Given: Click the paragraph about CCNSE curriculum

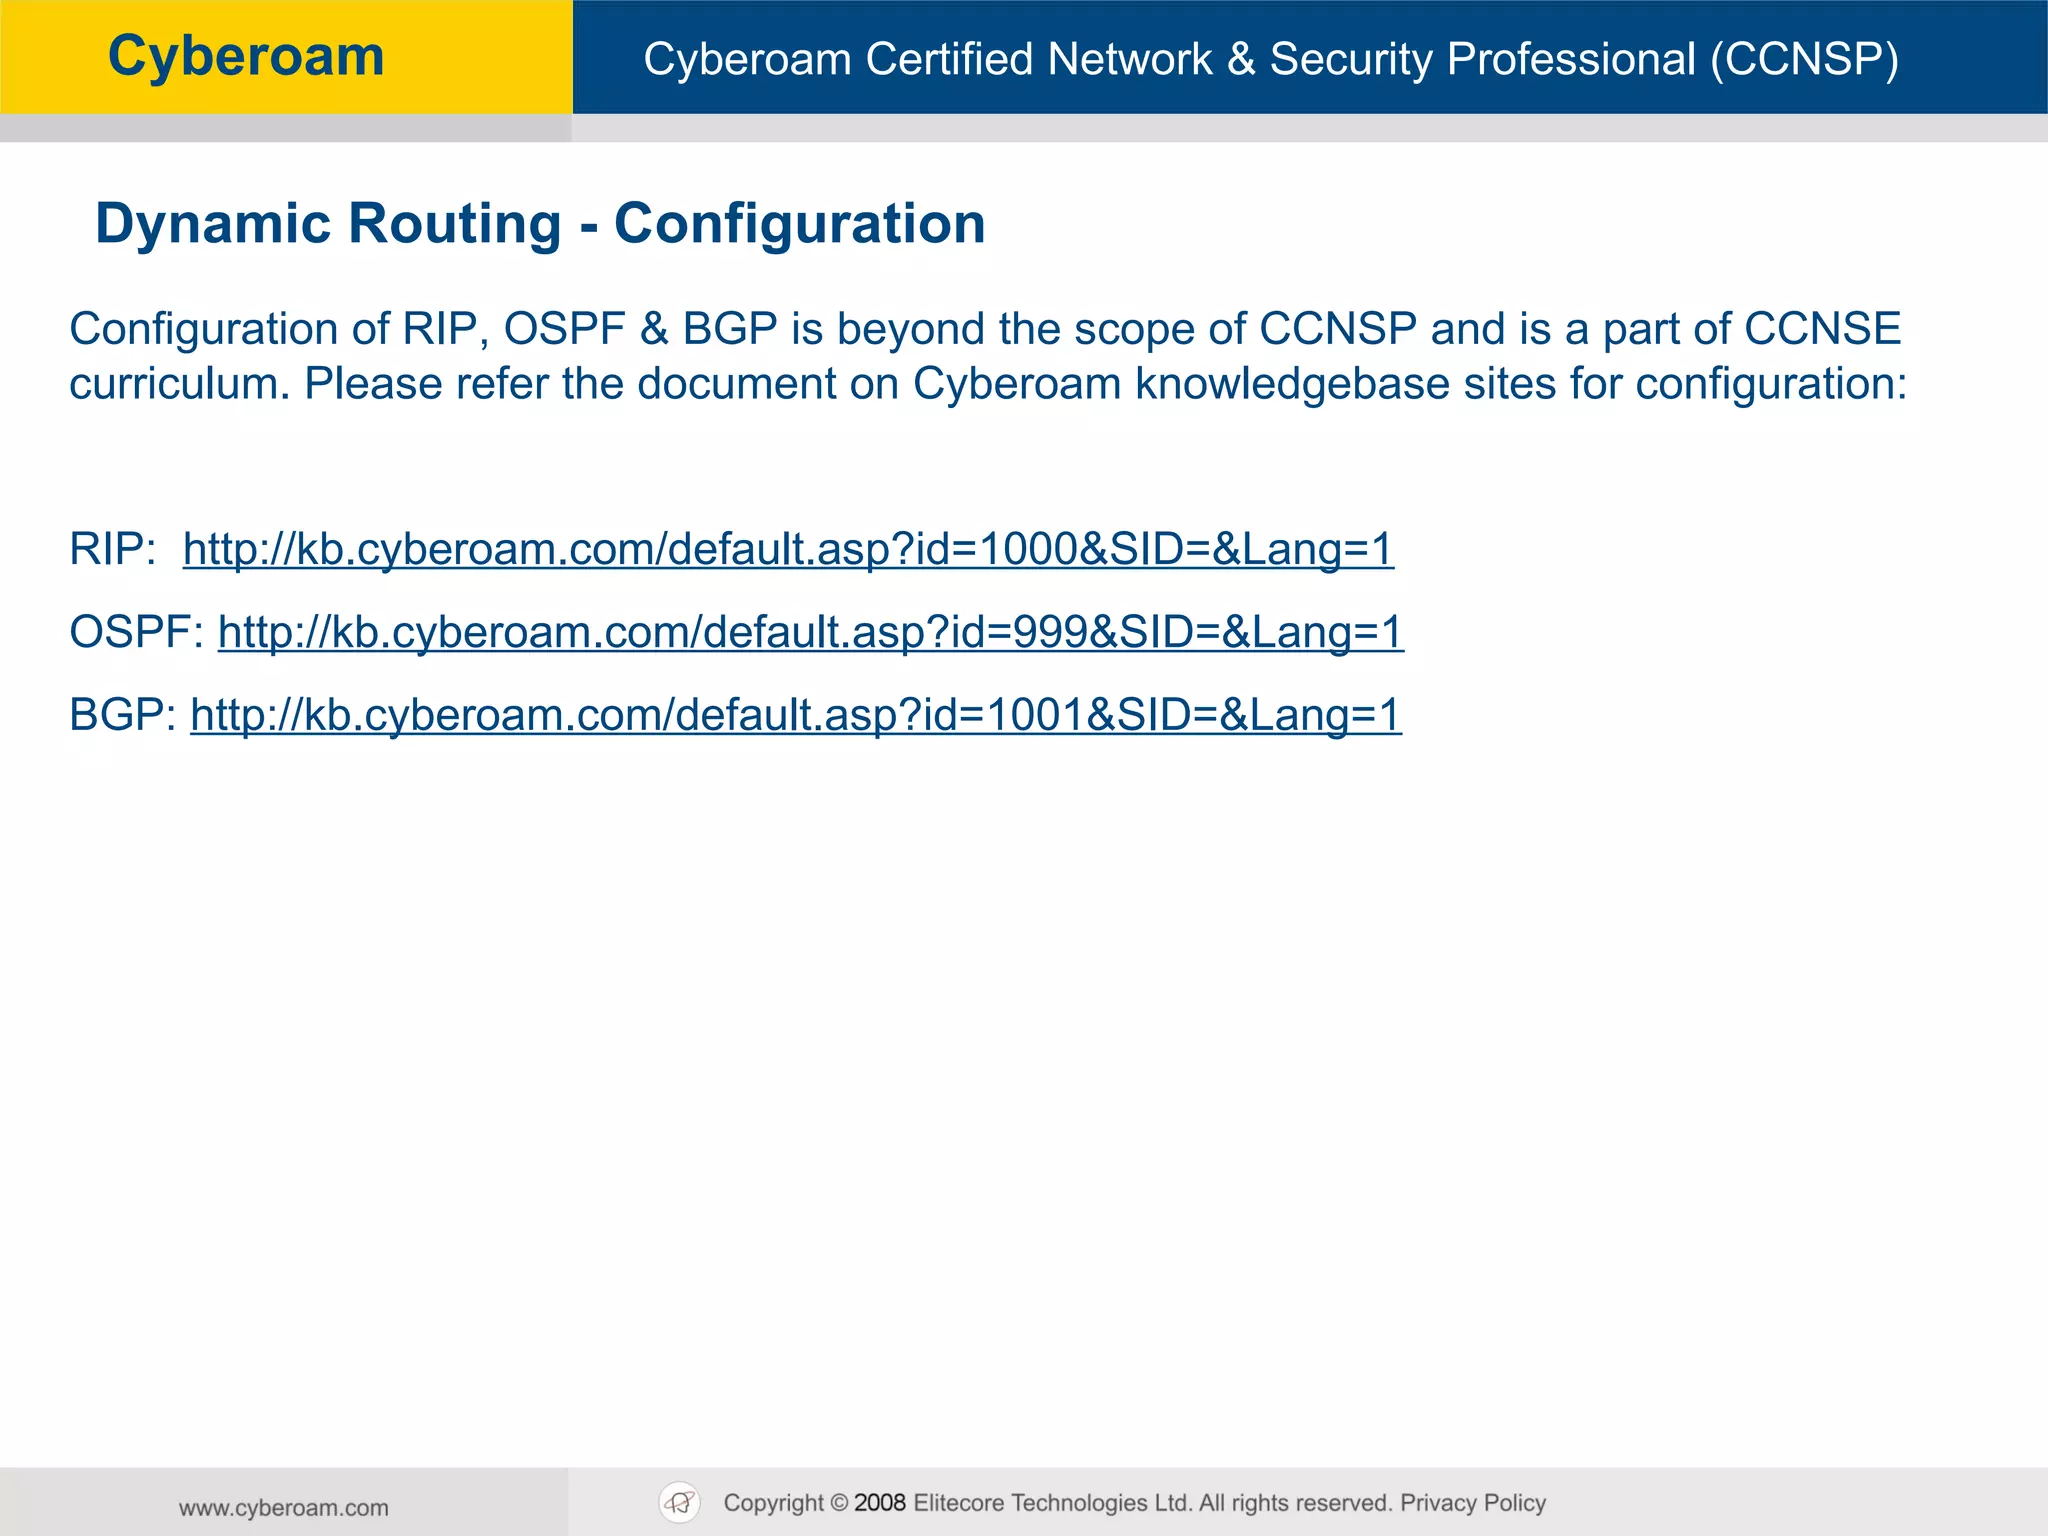Looking at the screenshot, I should 988,357.
